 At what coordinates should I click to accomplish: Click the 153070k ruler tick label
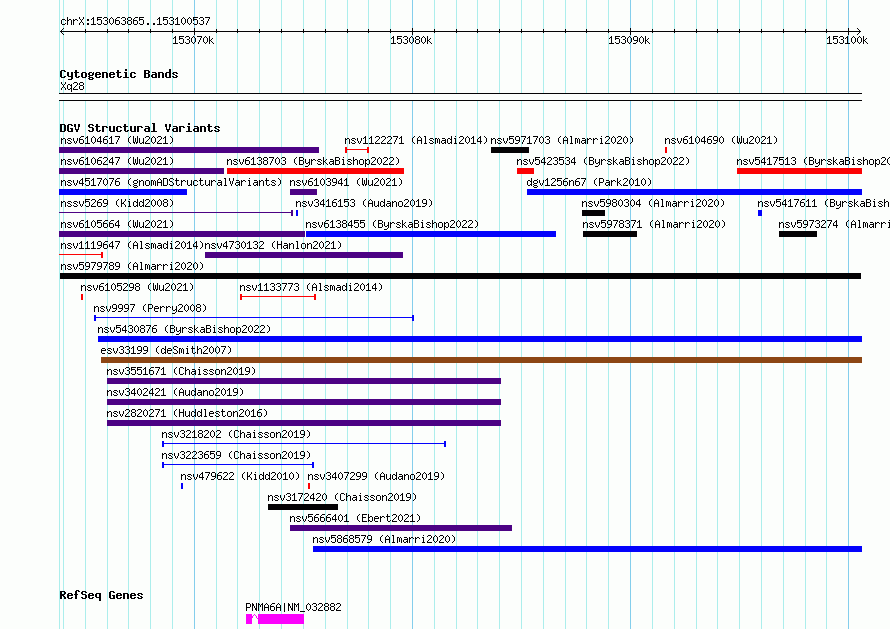(x=194, y=40)
